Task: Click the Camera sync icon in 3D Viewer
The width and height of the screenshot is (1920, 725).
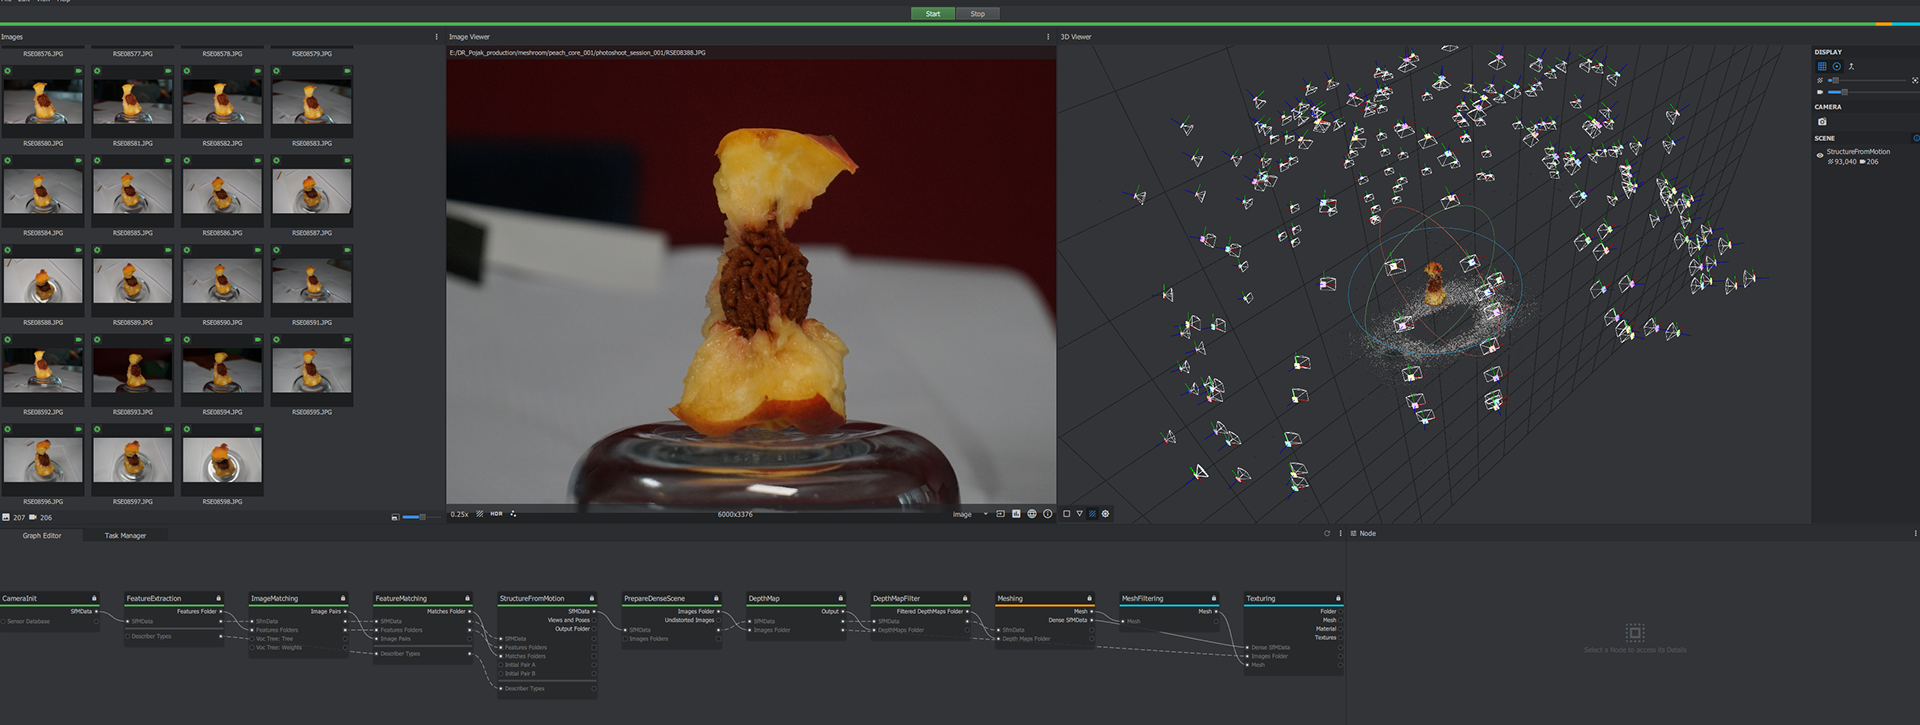Action: (1822, 121)
